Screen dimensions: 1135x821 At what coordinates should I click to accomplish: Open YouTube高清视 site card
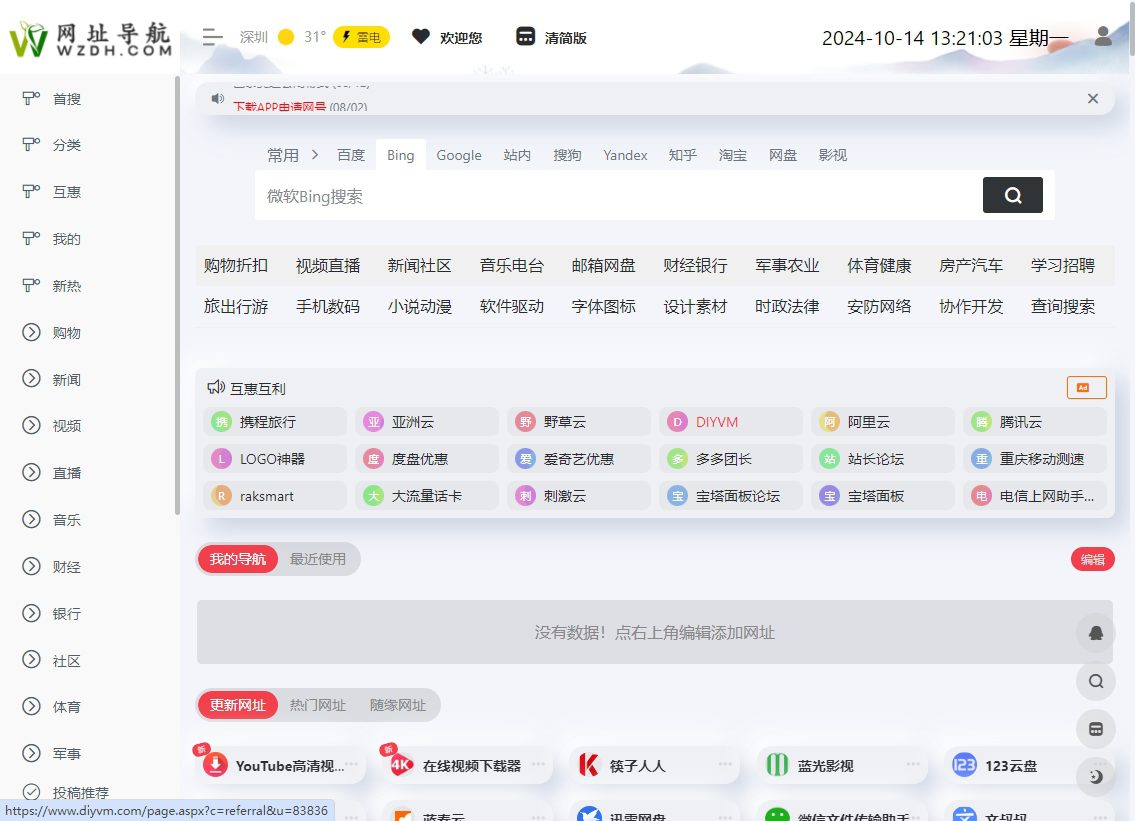click(281, 765)
